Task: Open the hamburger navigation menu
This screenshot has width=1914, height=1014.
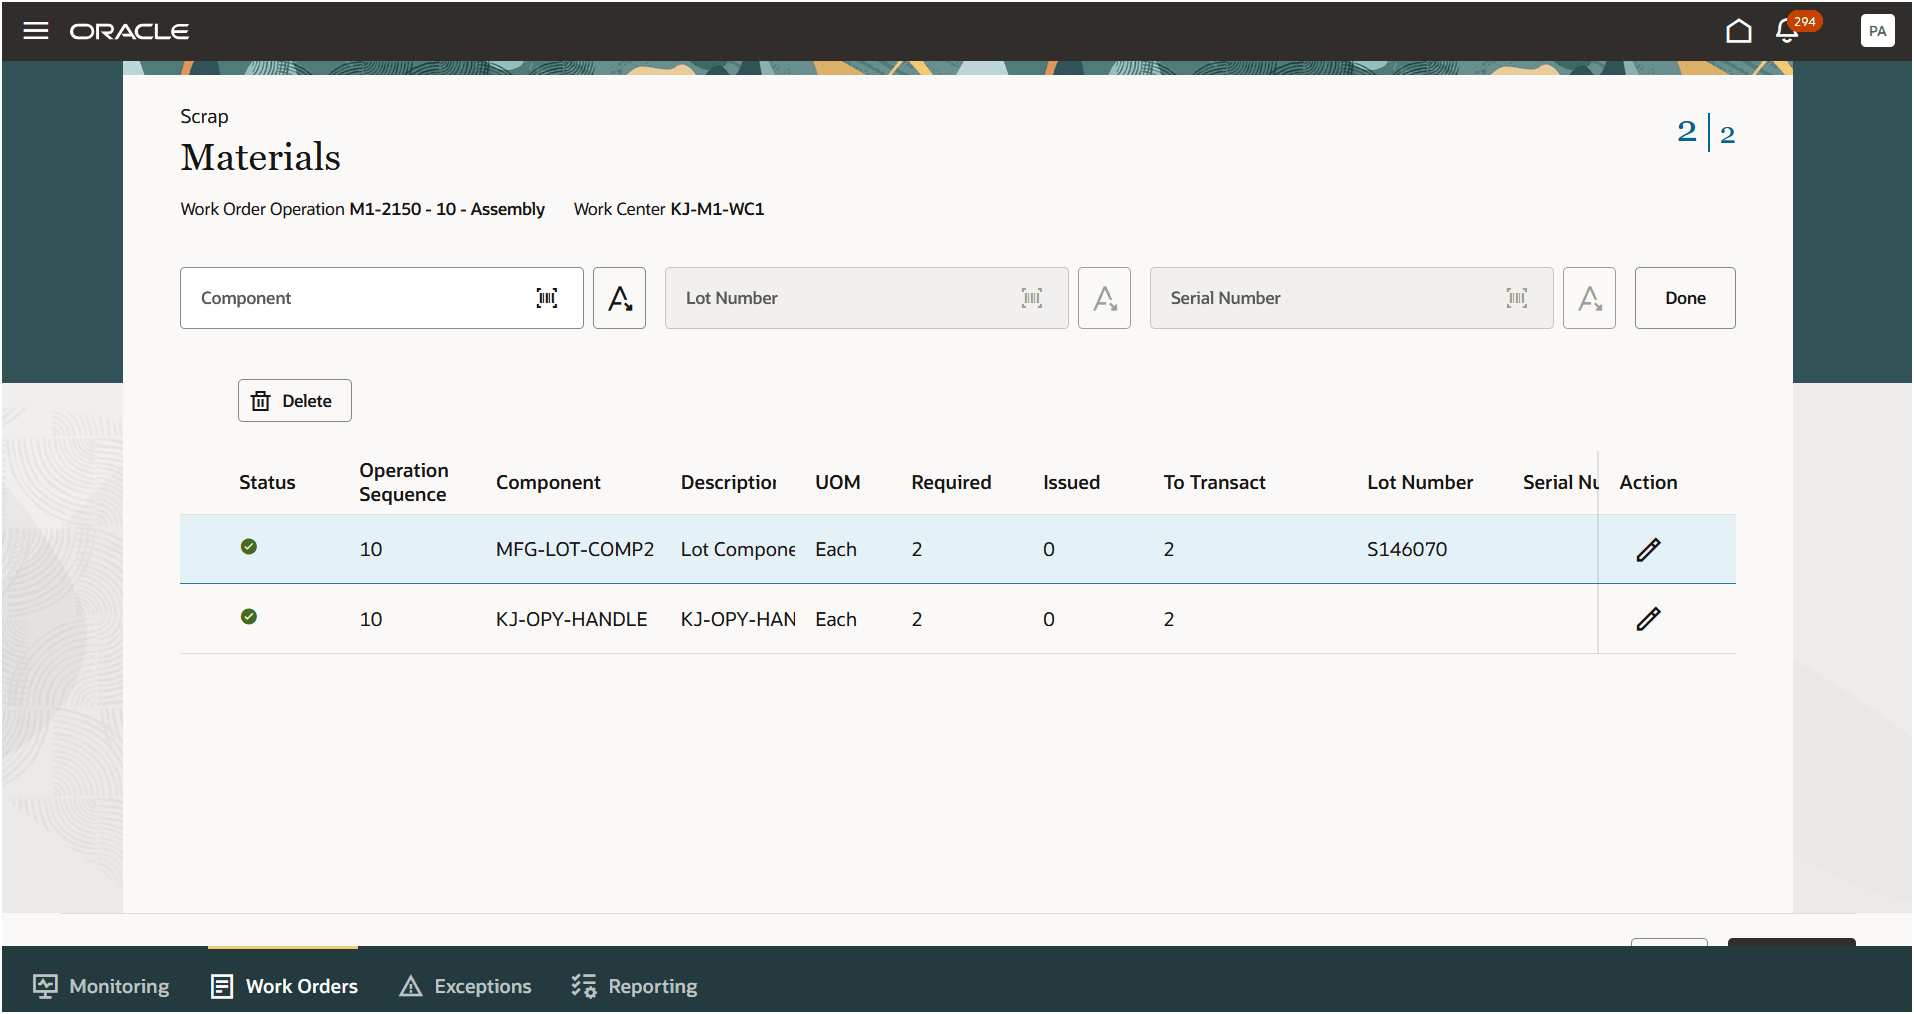Action: coord(36,31)
